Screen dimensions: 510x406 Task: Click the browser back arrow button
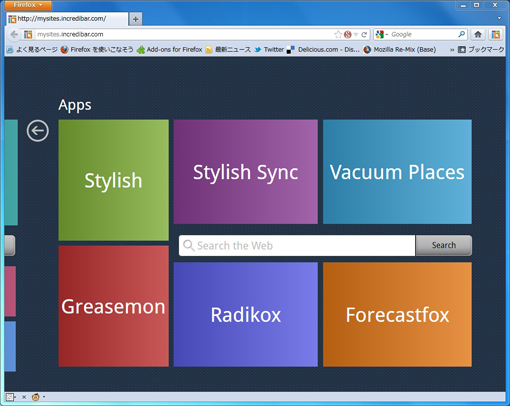[14, 34]
